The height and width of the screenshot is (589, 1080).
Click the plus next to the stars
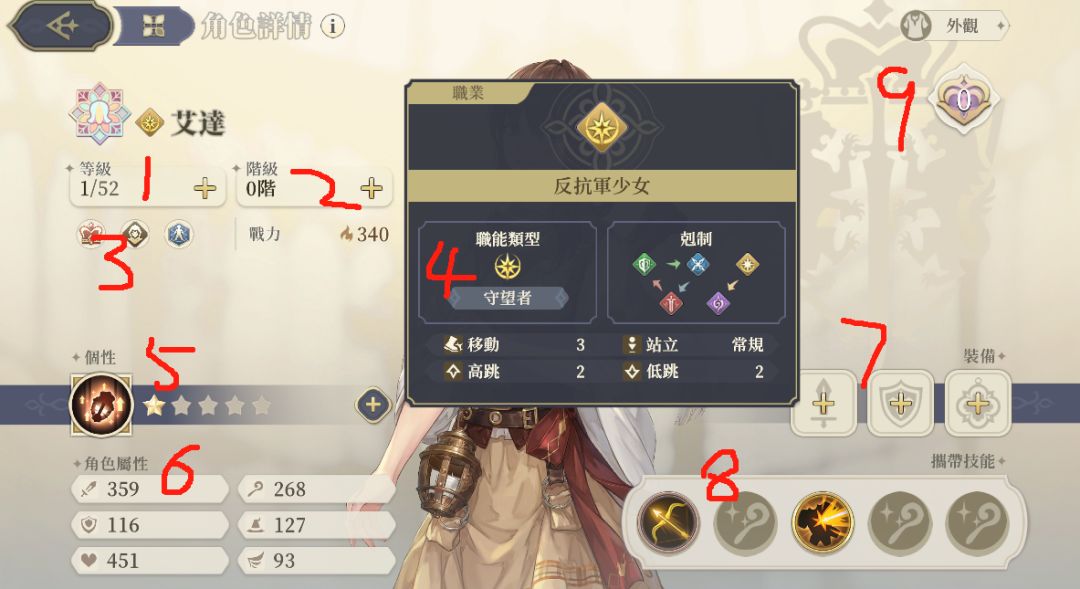[373, 404]
